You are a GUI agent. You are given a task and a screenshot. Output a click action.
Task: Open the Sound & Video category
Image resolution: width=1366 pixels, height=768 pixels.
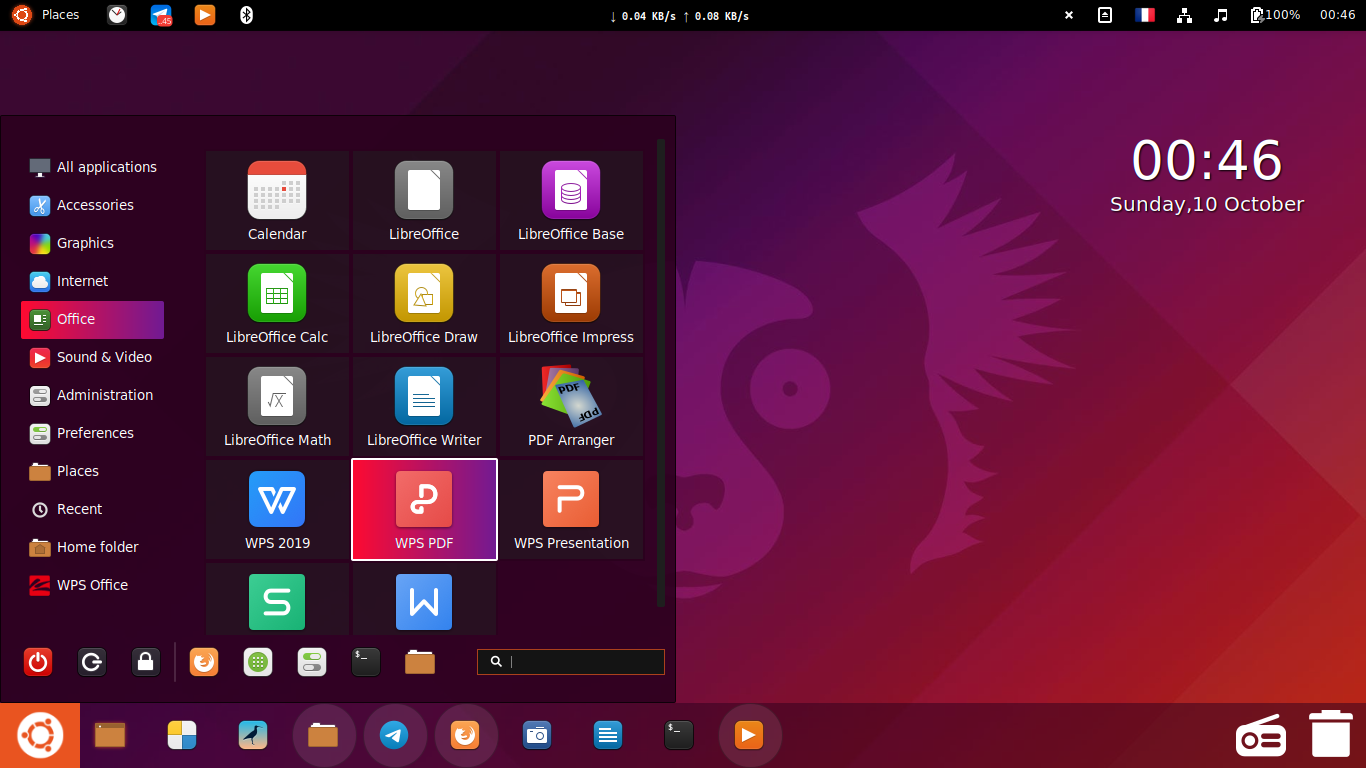pos(92,357)
